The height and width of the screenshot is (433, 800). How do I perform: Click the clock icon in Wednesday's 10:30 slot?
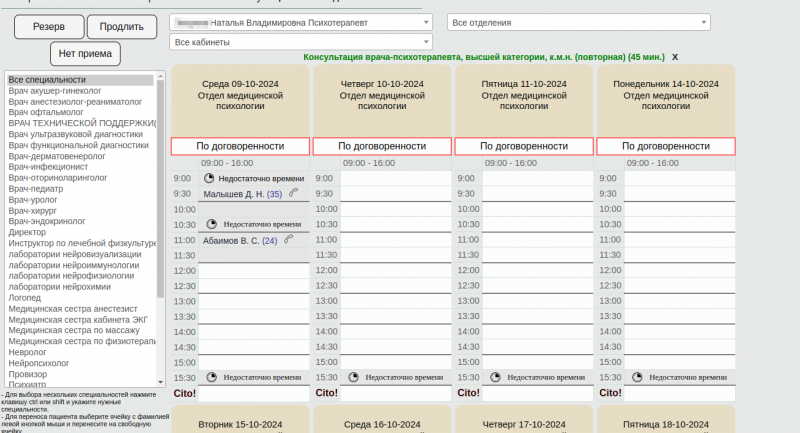point(210,225)
